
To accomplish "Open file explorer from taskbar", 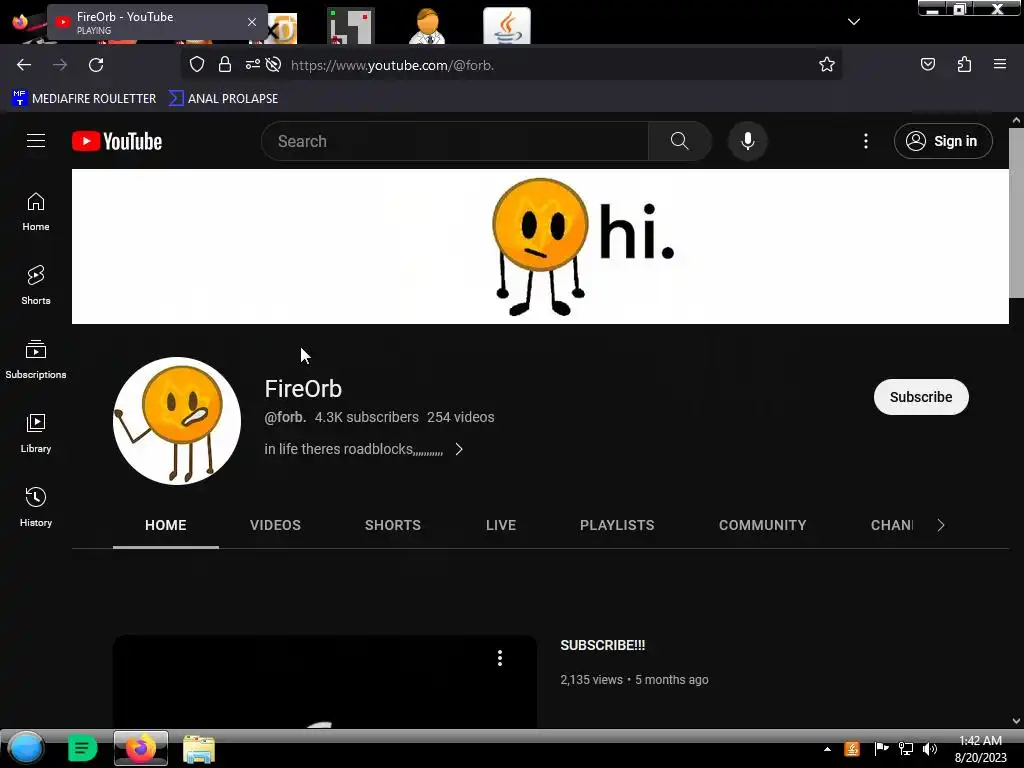I will [x=199, y=748].
